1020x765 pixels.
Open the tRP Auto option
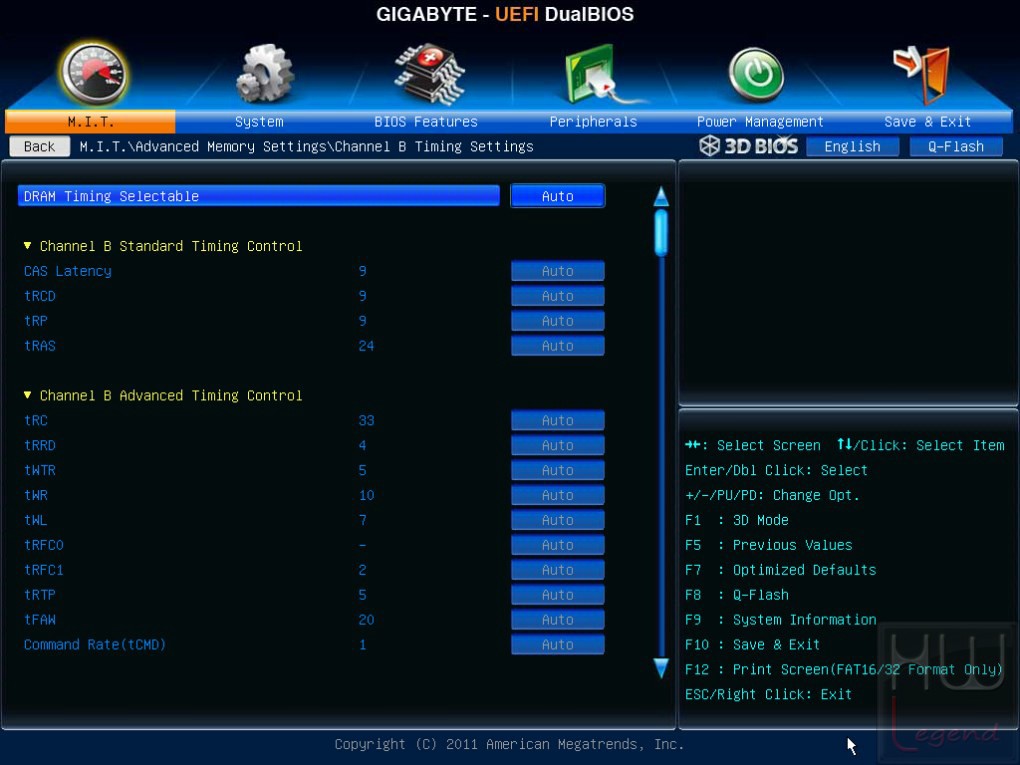click(557, 321)
